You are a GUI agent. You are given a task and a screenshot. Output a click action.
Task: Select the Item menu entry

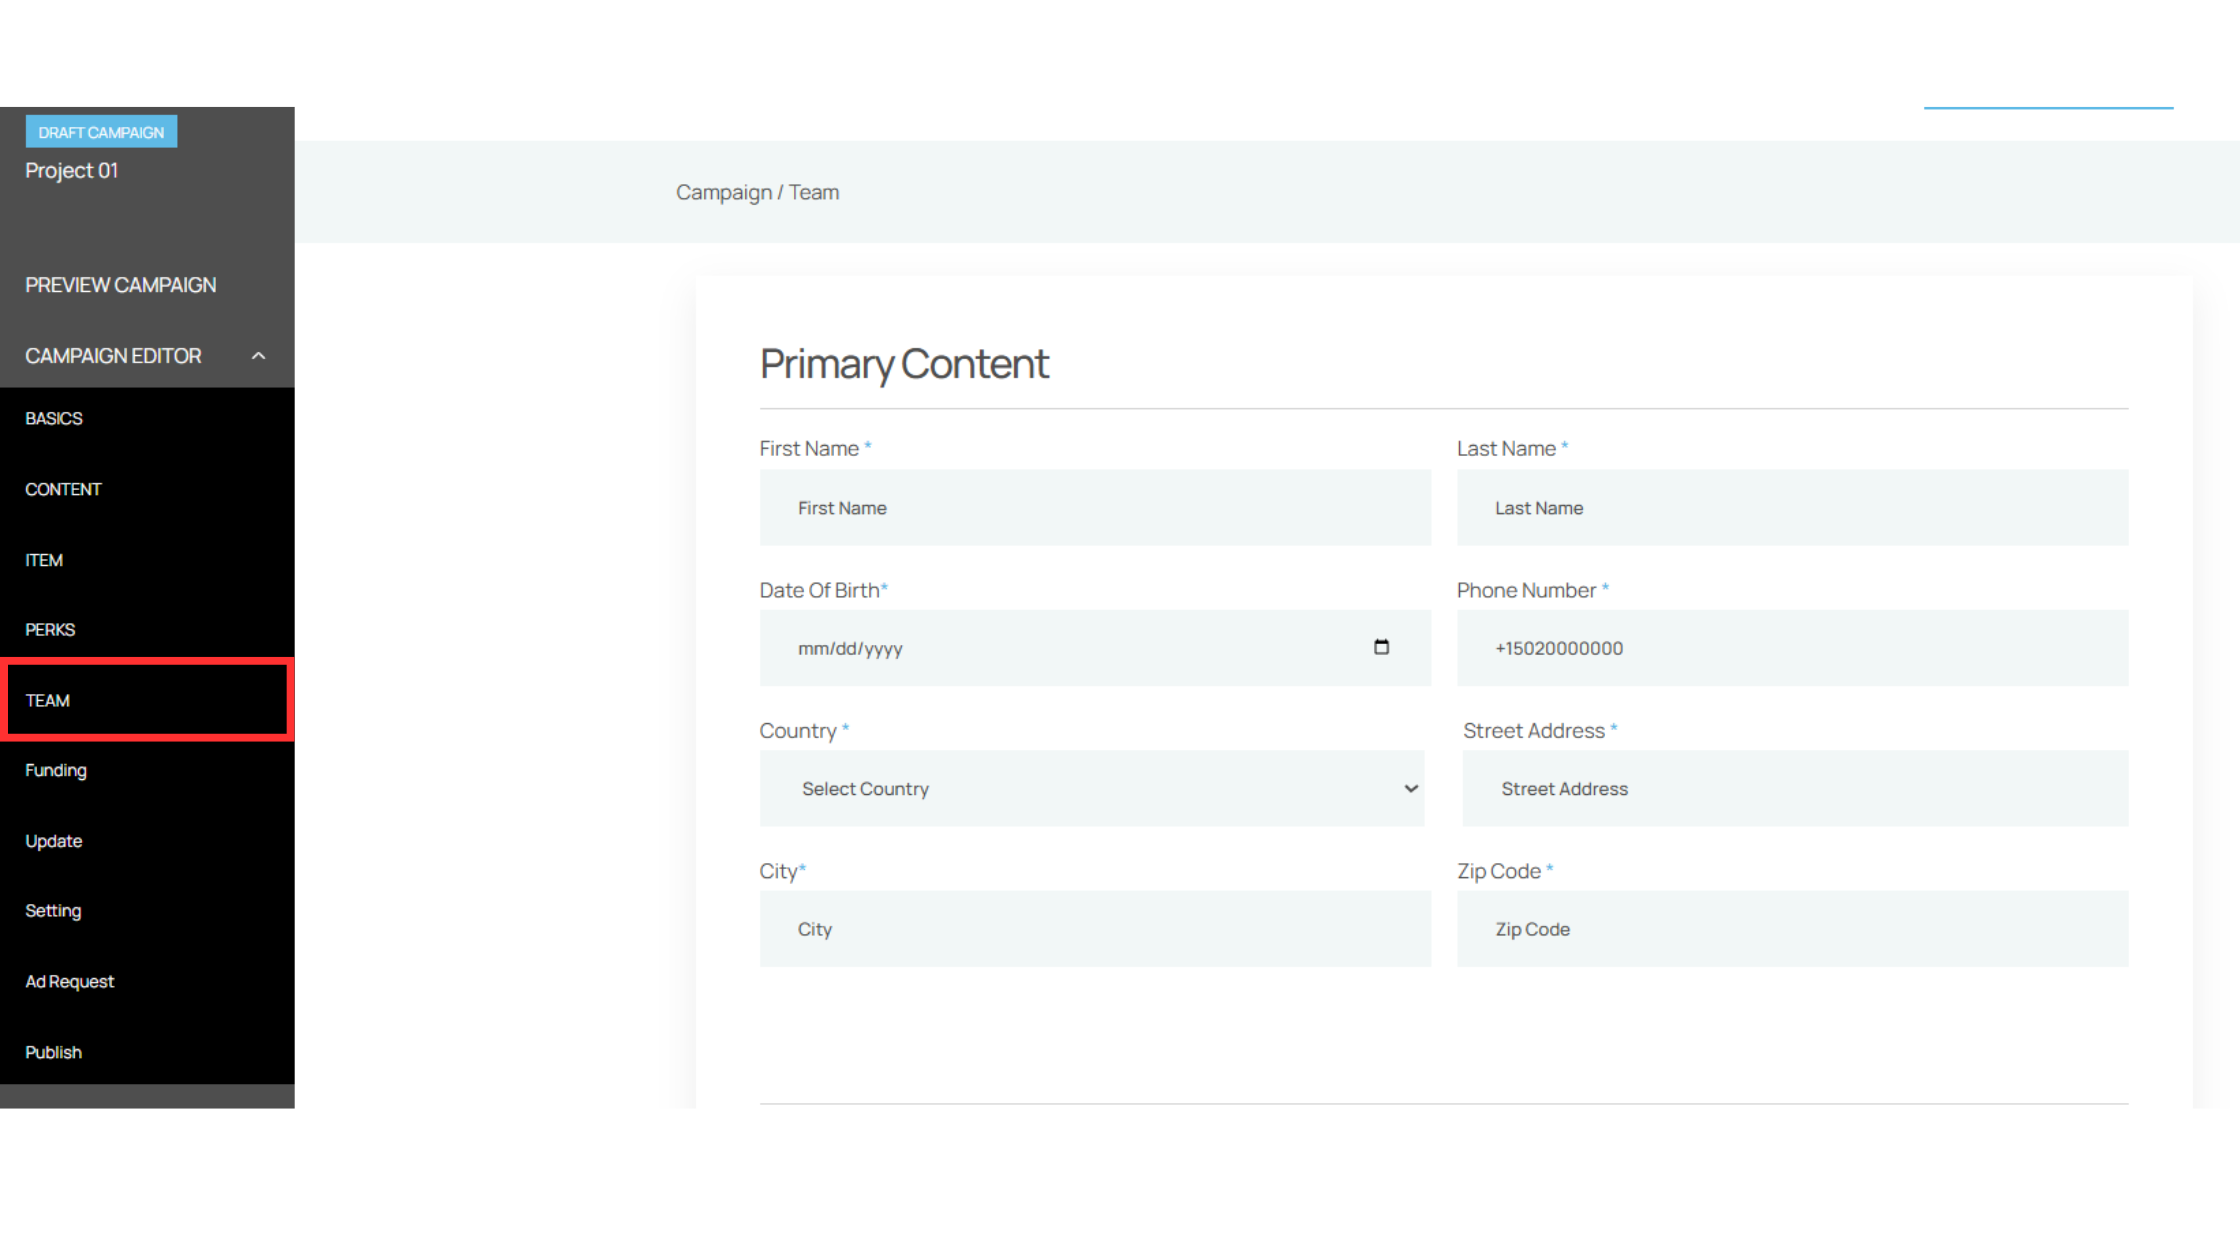(44, 560)
